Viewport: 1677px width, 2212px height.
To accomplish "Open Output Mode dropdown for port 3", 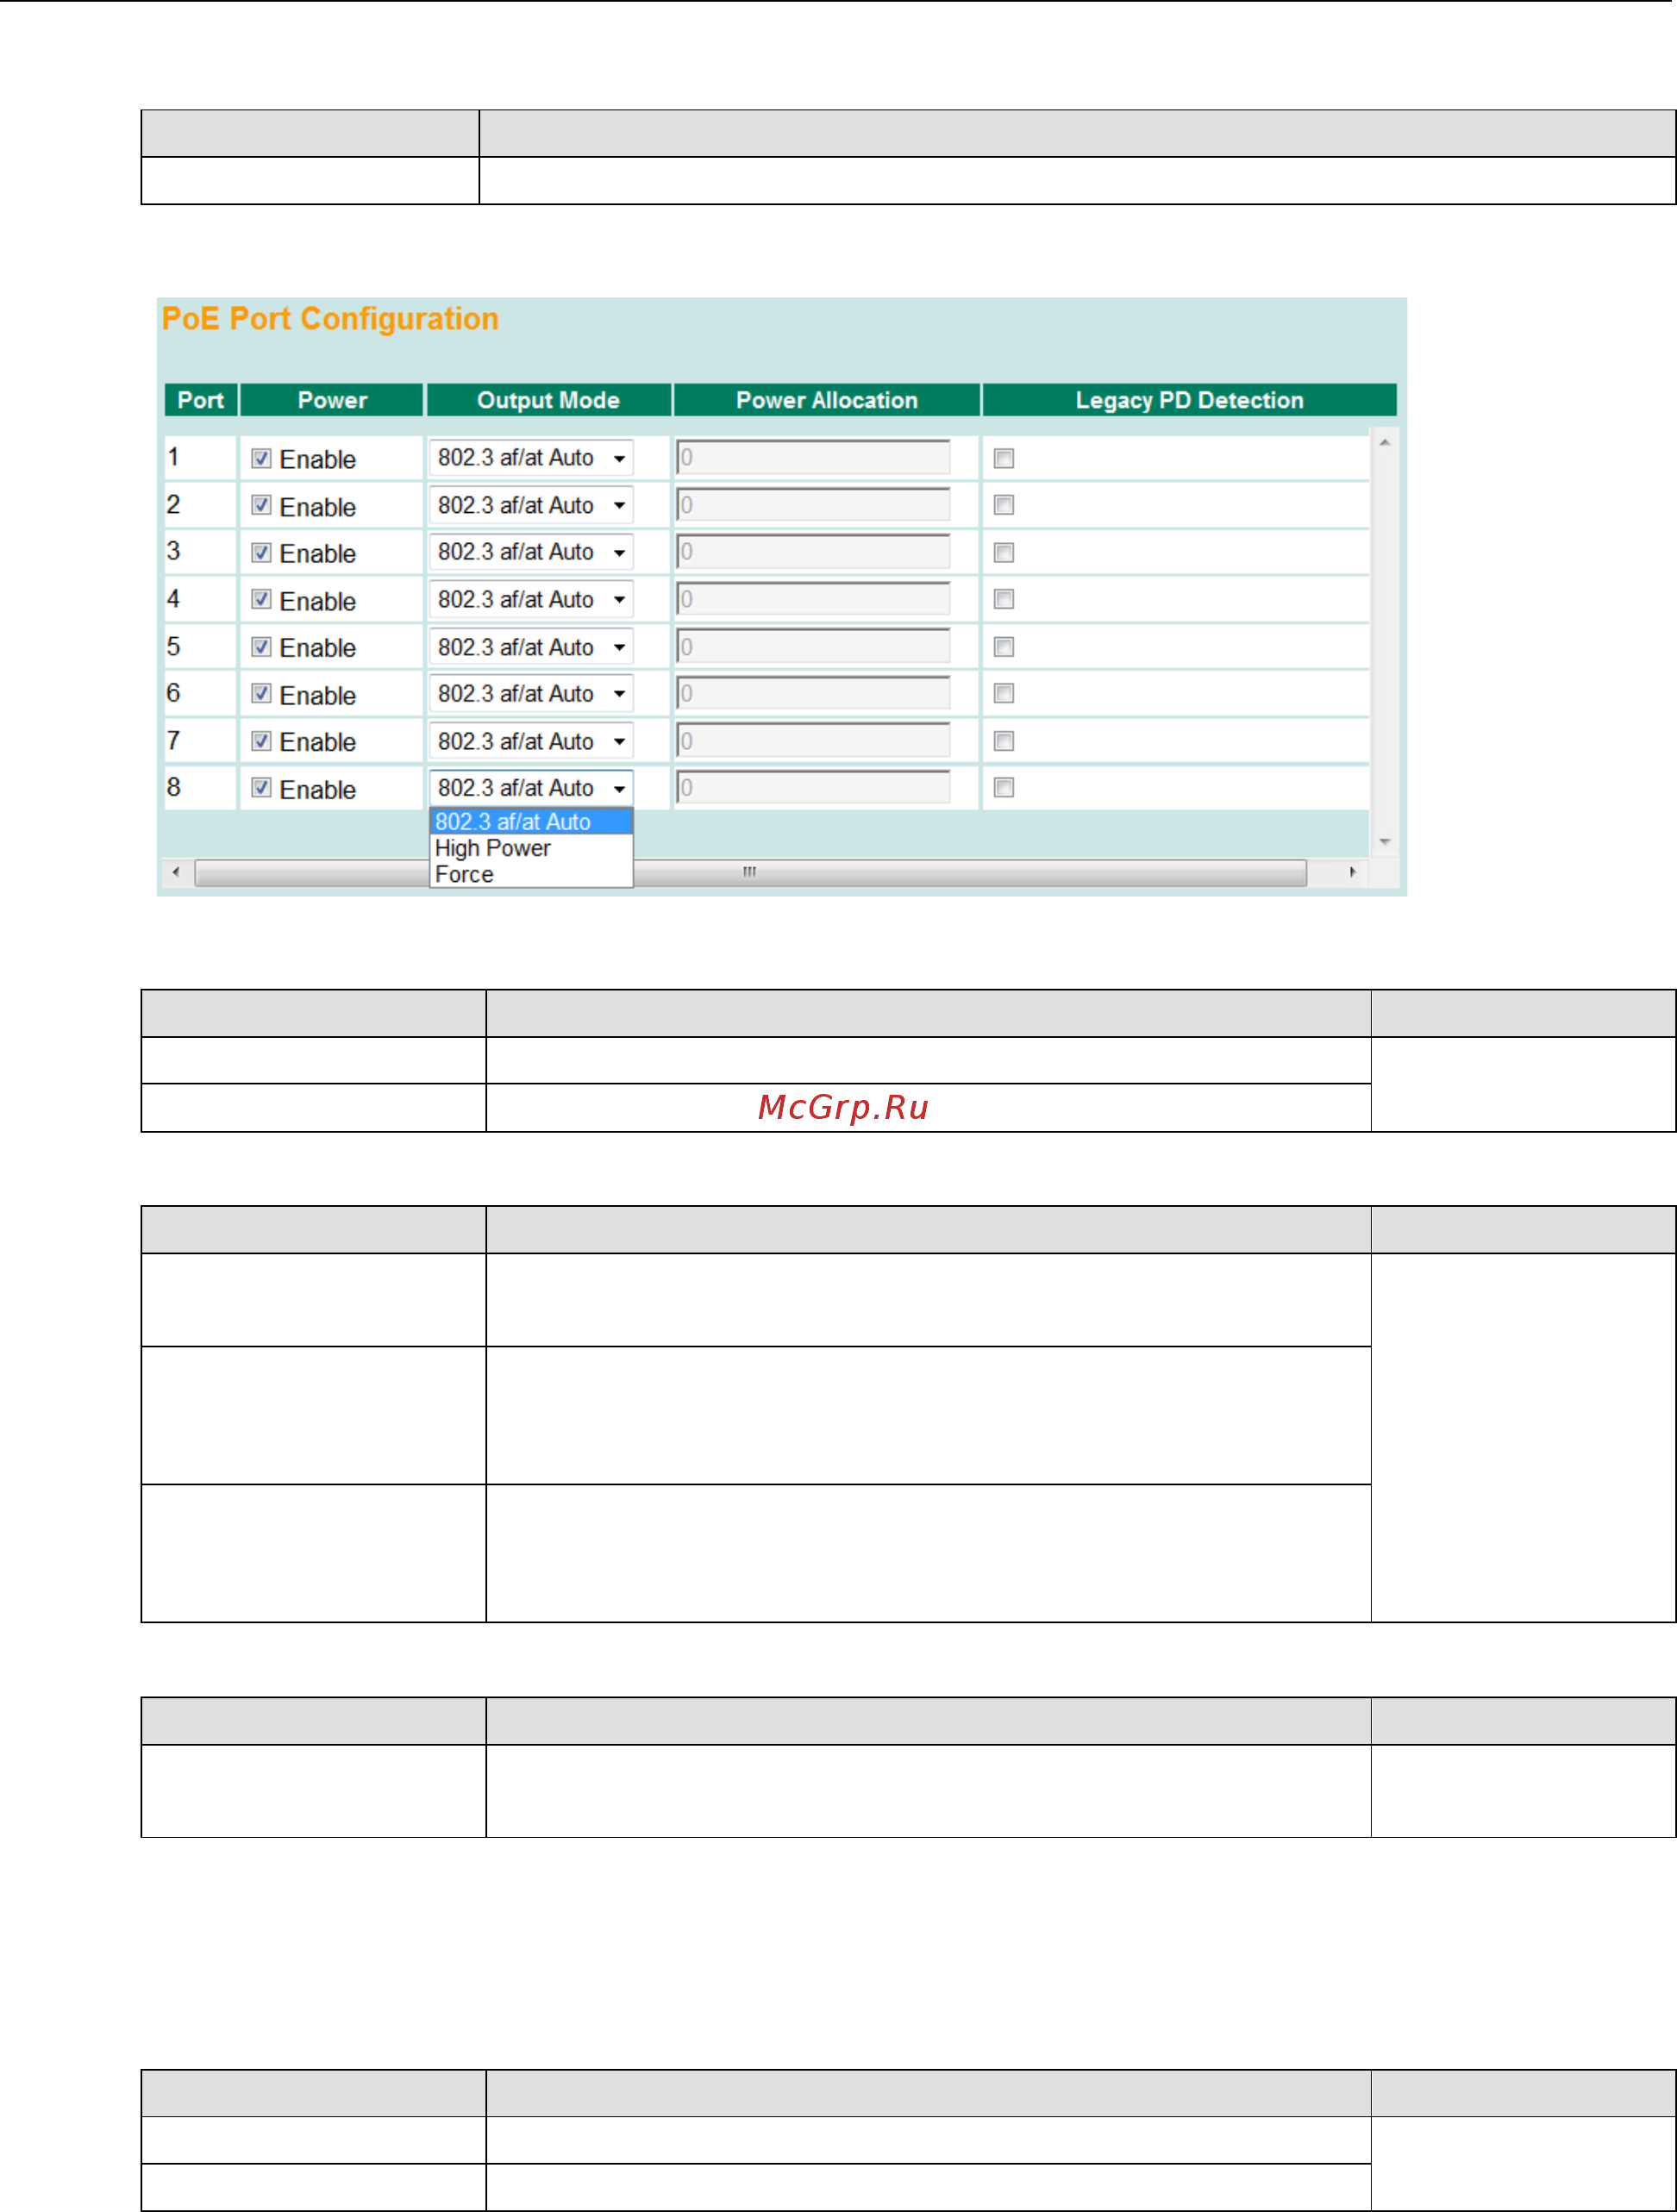I will [x=531, y=552].
